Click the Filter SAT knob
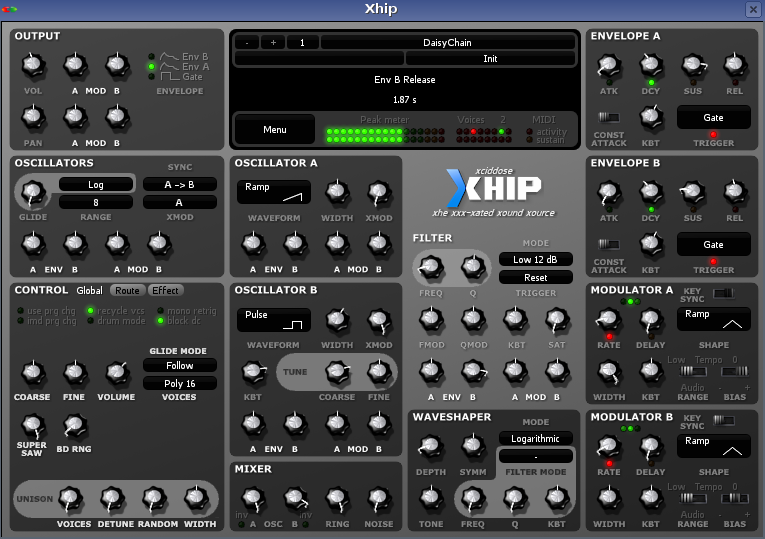 557,319
